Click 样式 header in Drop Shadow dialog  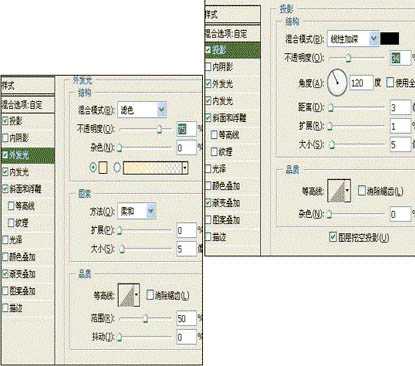tap(232, 14)
